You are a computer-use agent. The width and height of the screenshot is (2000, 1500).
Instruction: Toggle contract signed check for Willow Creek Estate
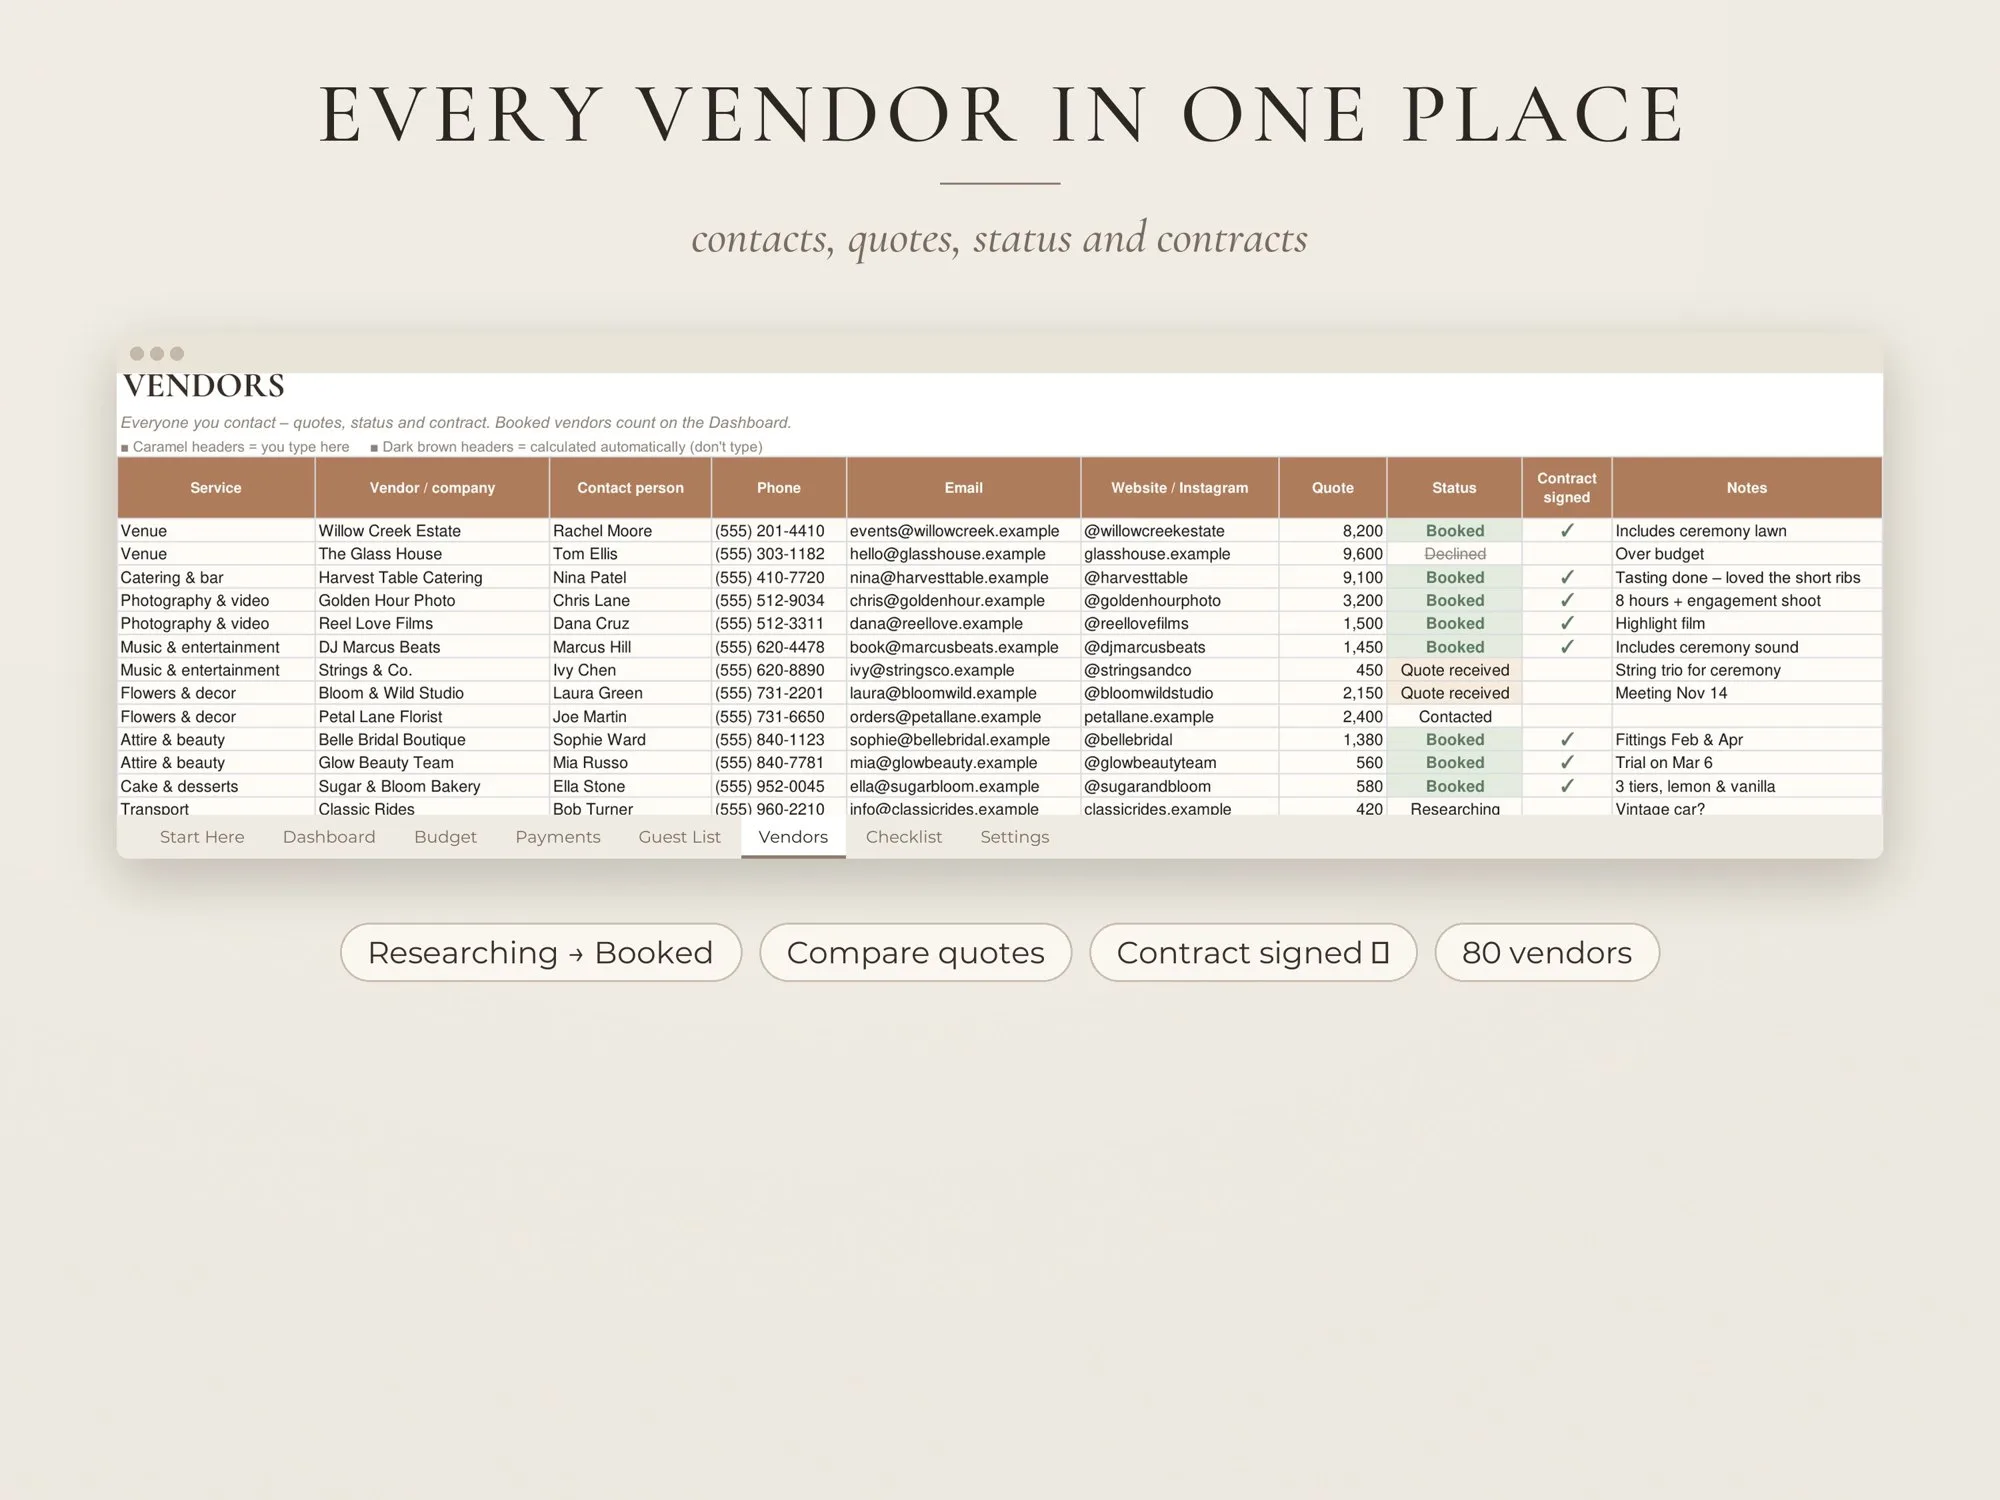click(x=1567, y=531)
